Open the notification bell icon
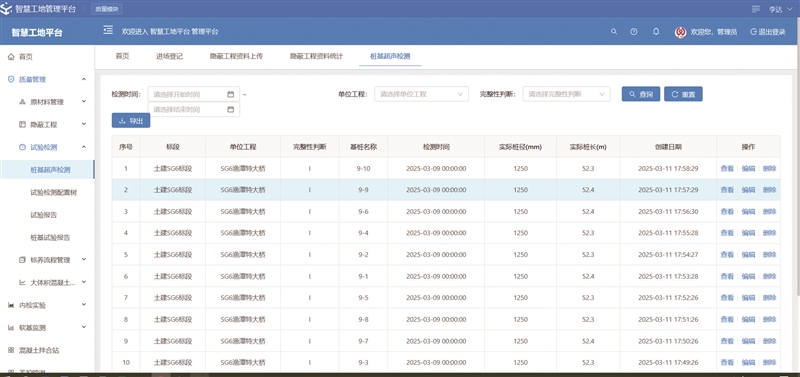Image resolution: width=800 pixels, height=377 pixels. 656,32
